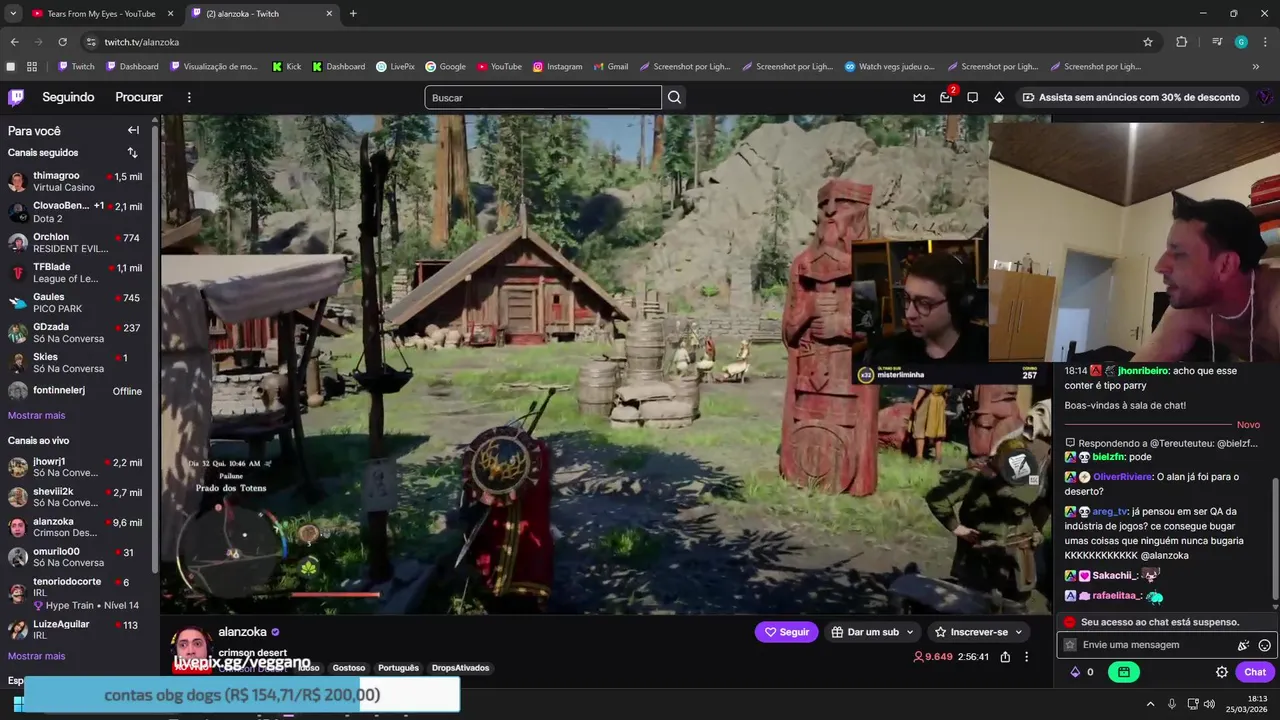Open the Instagram bookmark
The width and height of the screenshot is (1280, 720).
557,67
